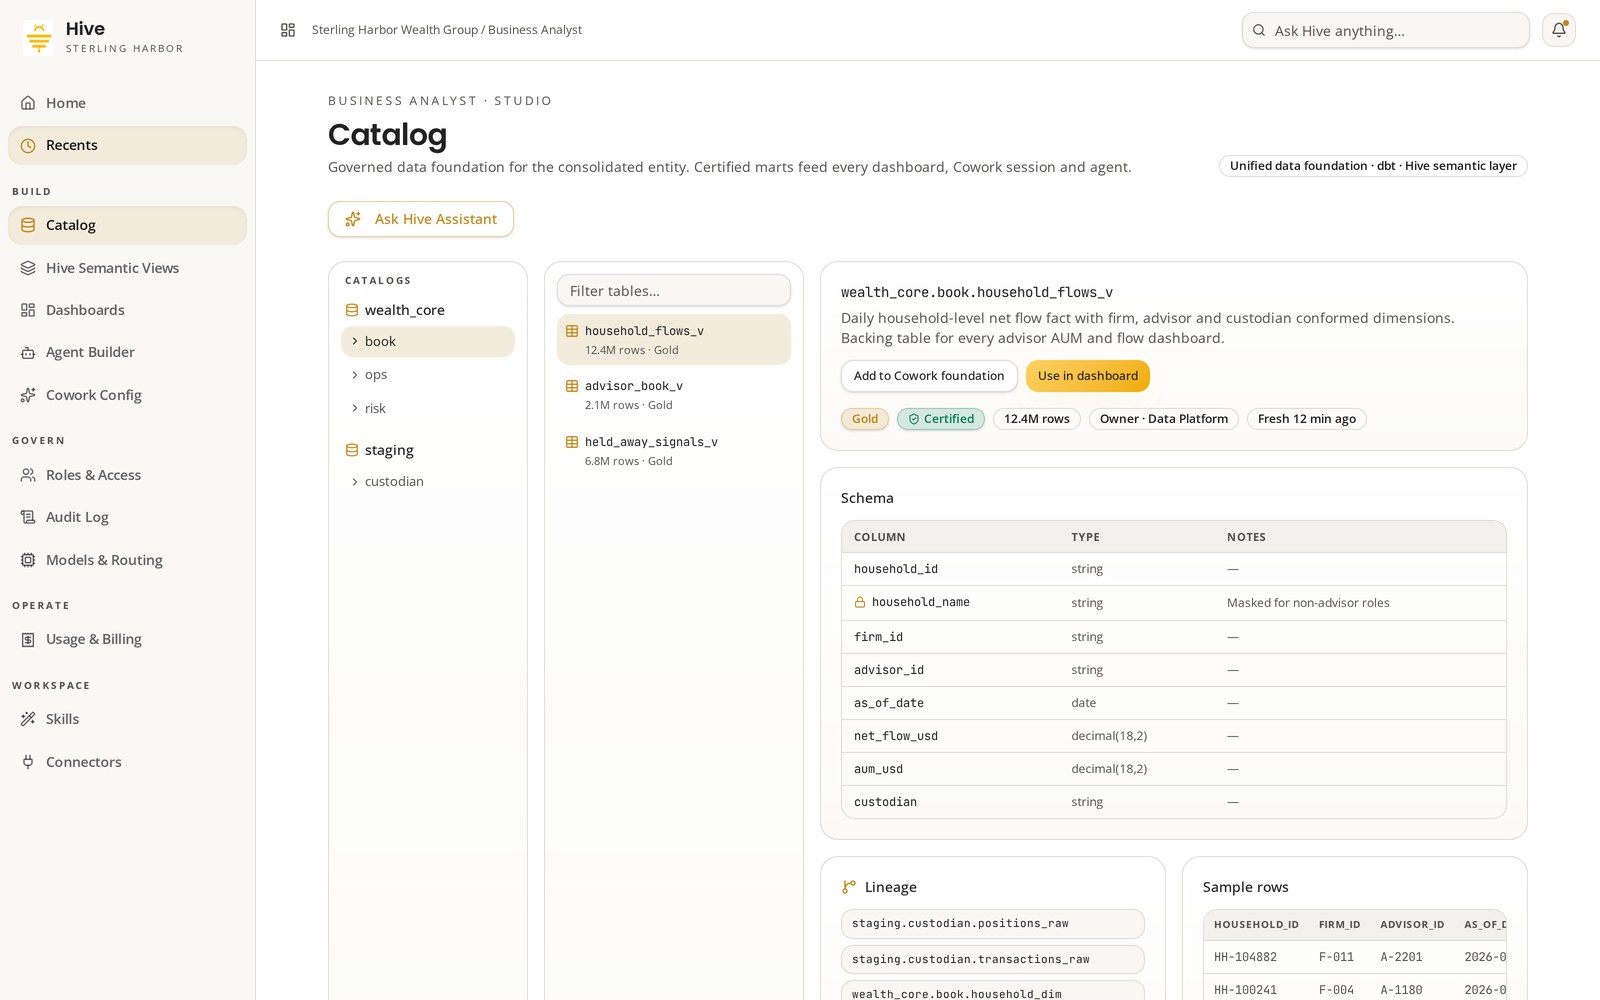Open the notifications bell

click(1559, 30)
